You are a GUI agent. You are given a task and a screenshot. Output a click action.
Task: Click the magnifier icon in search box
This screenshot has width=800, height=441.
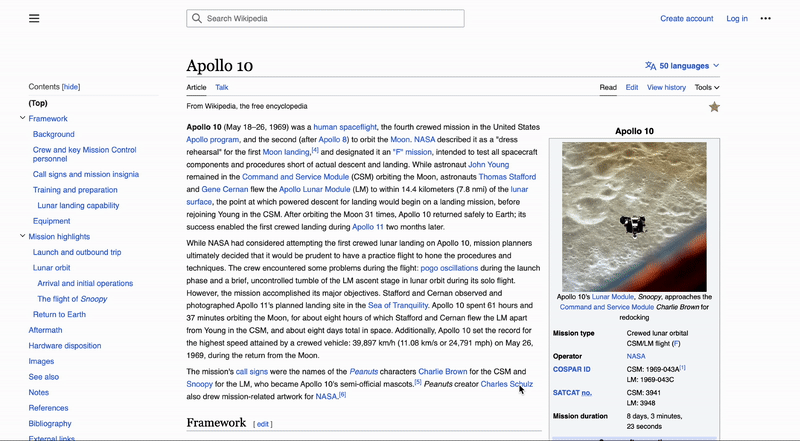(197, 18)
